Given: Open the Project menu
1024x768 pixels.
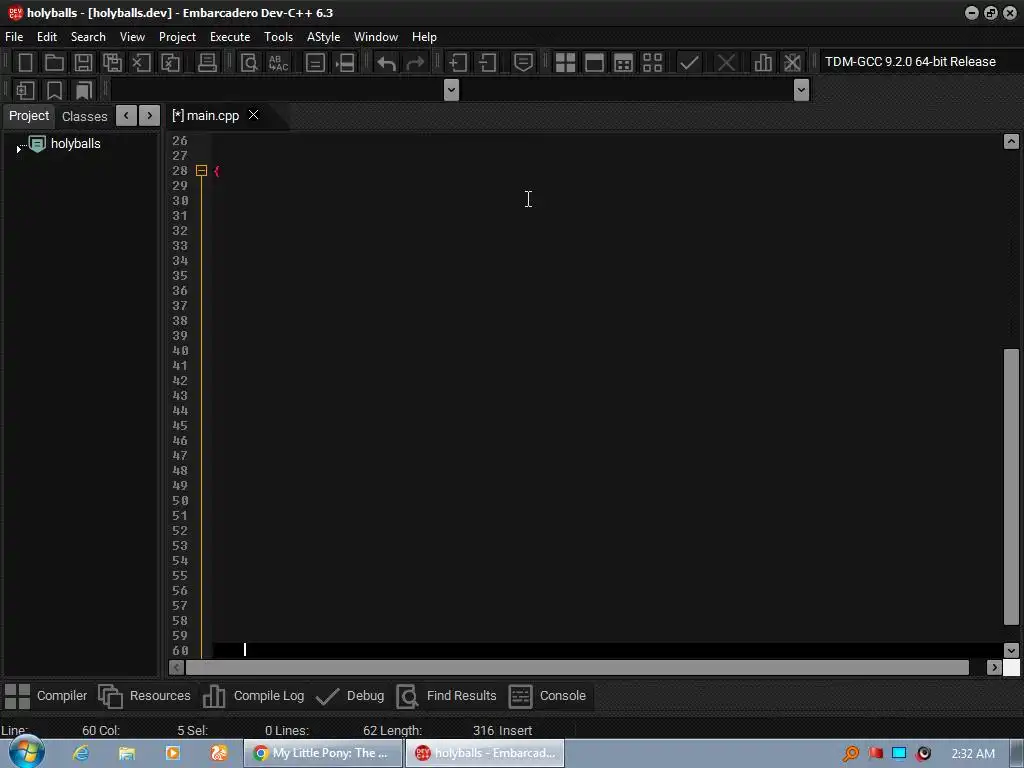Looking at the screenshot, I should tap(178, 37).
